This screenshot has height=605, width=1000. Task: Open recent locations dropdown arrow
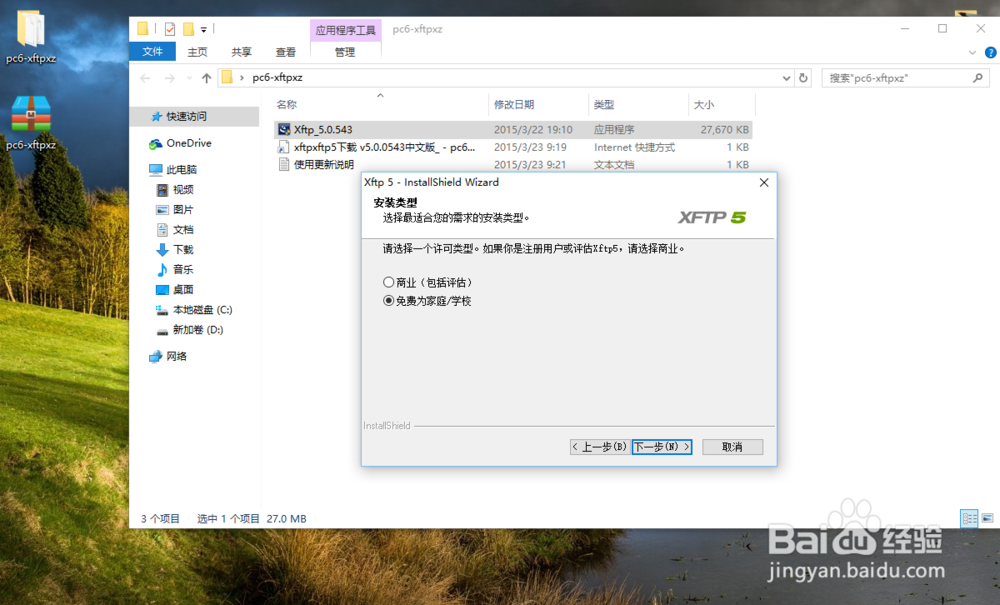(189, 78)
